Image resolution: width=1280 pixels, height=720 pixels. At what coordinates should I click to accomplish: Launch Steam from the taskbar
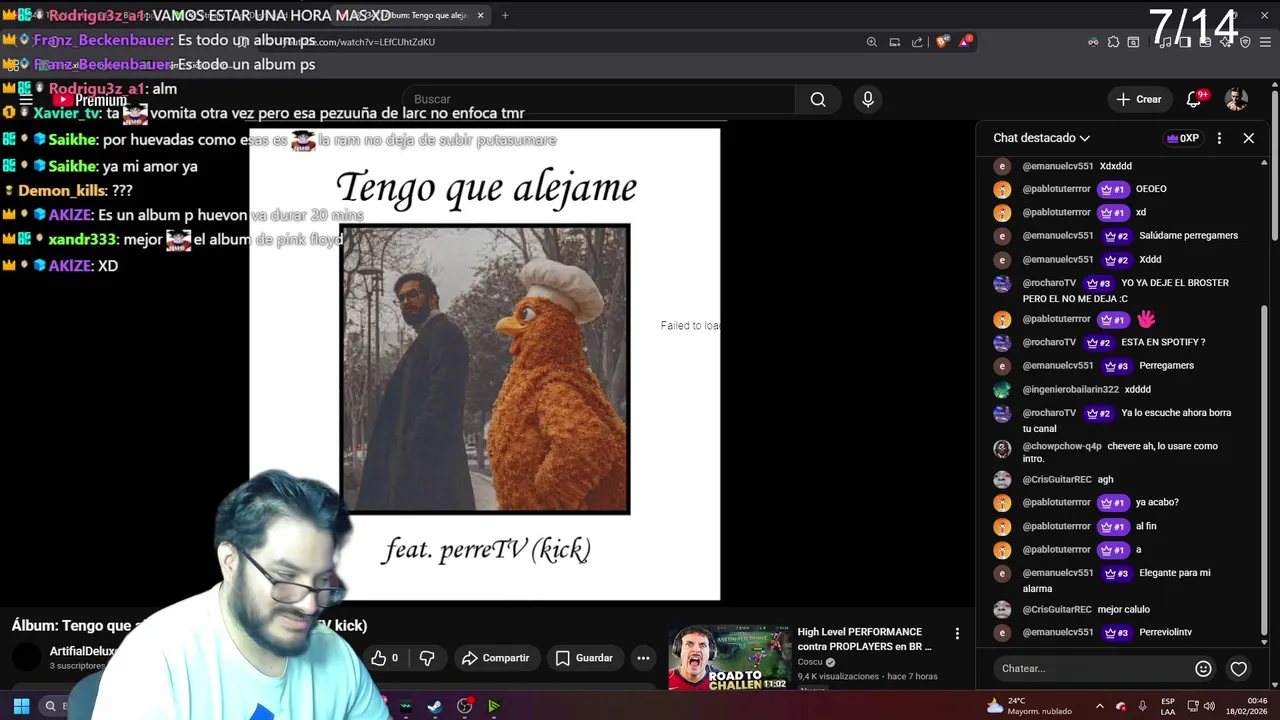click(x=435, y=706)
